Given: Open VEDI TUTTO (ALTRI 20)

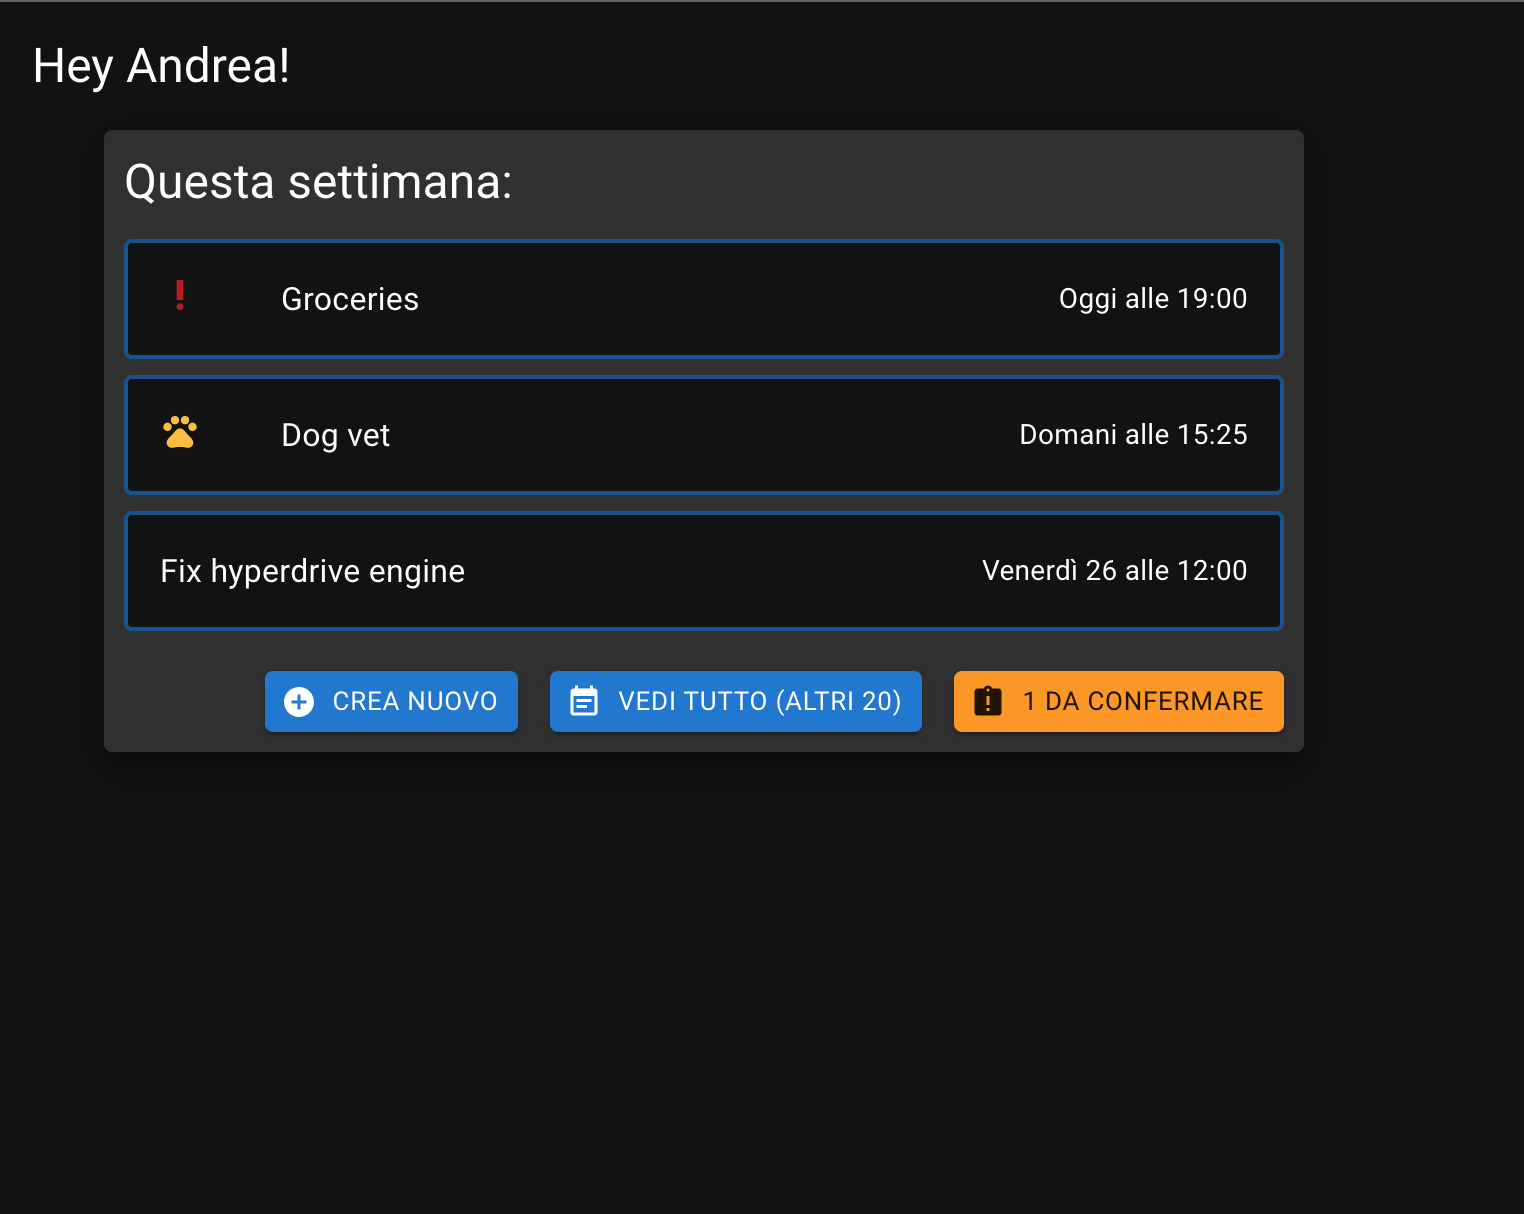Looking at the screenshot, I should pyautogui.click(x=736, y=701).
